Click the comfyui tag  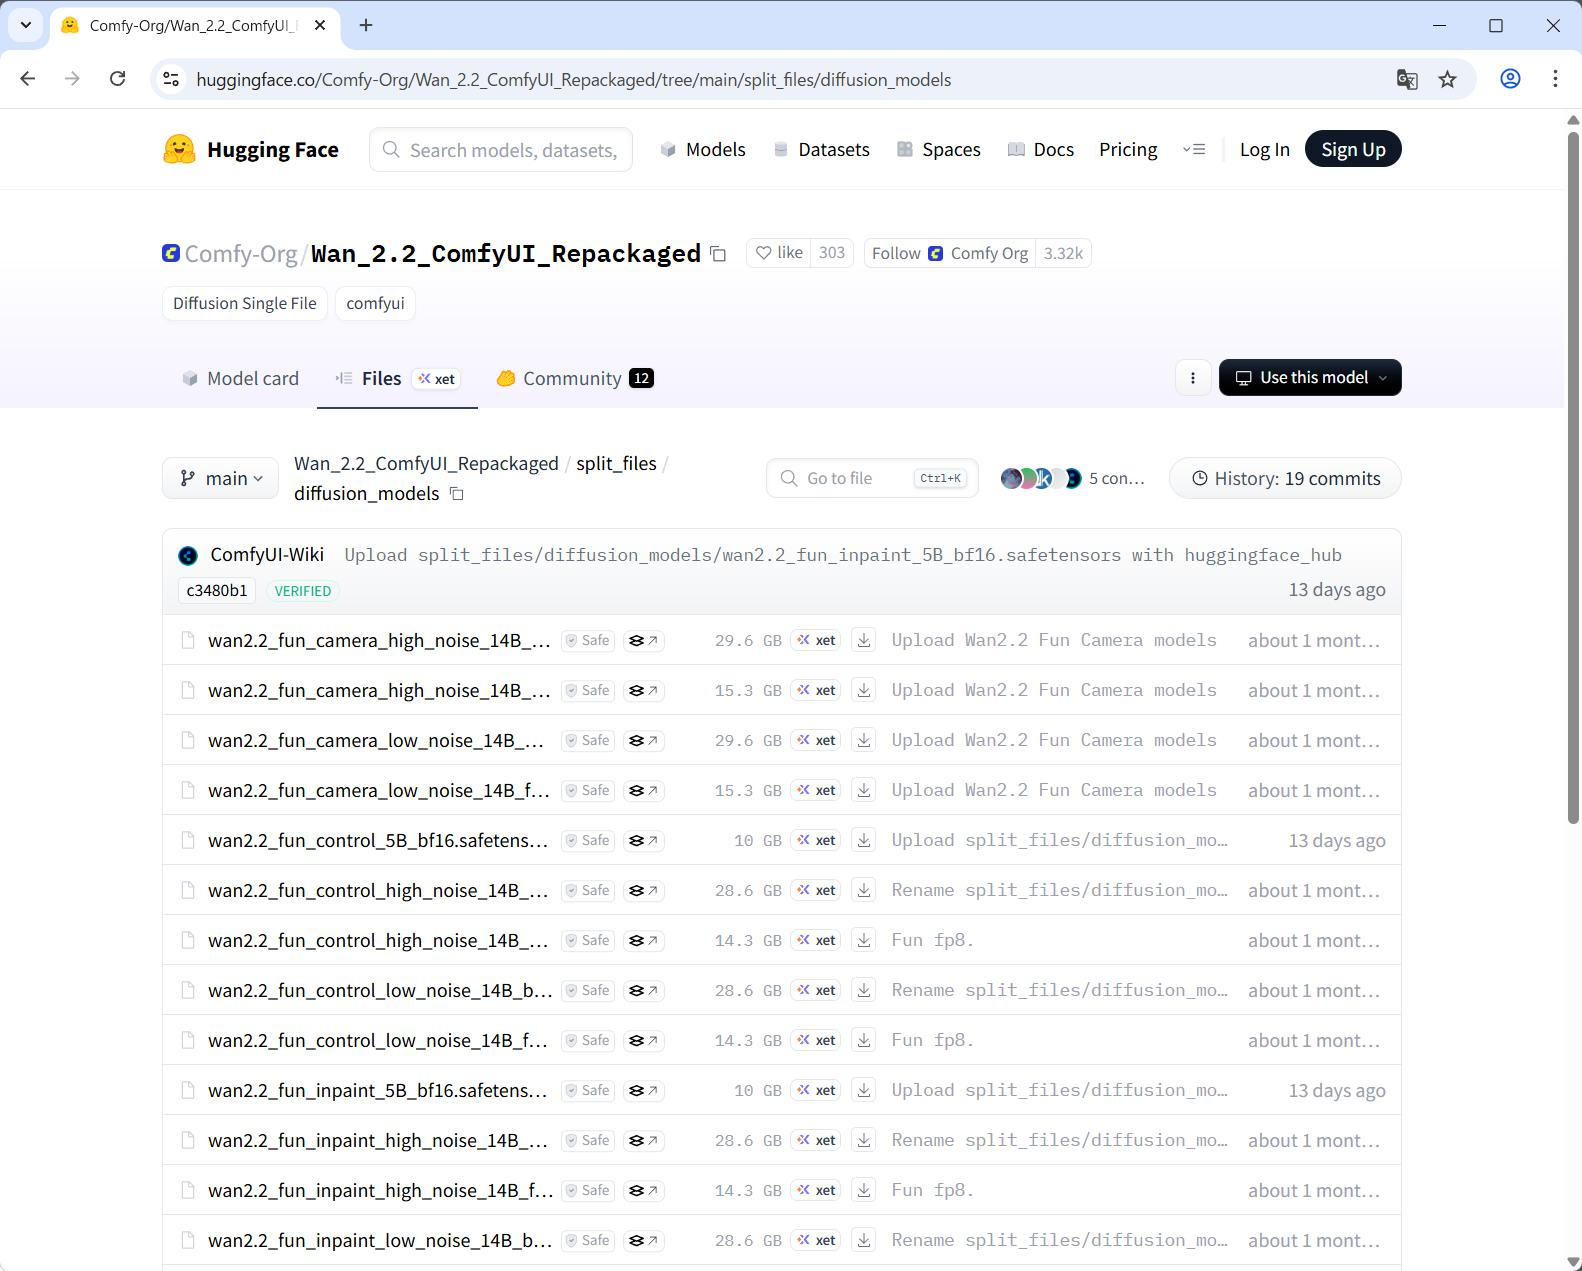[x=375, y=303]
